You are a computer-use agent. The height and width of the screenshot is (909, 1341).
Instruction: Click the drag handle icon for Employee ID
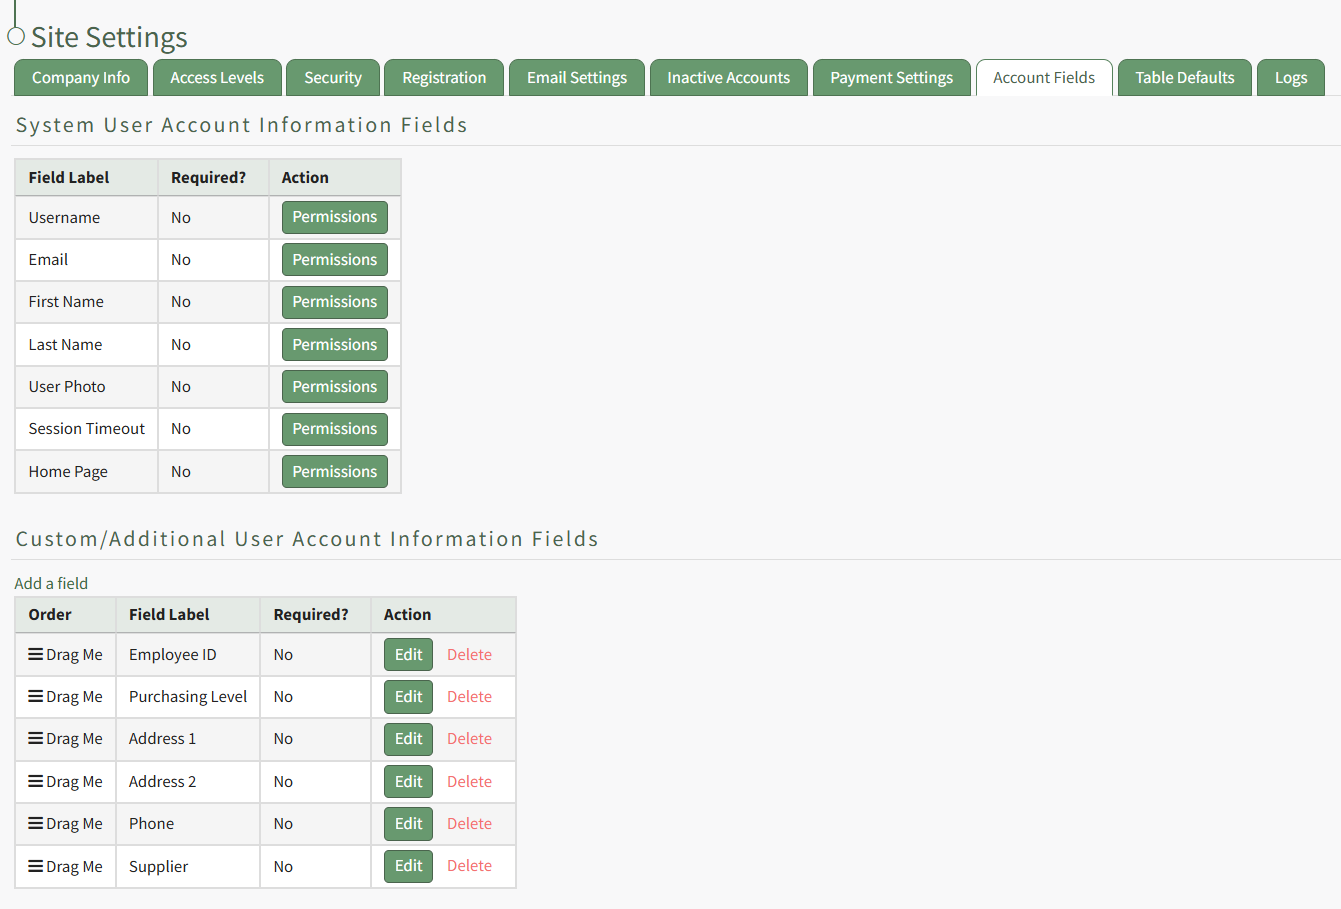36,654
